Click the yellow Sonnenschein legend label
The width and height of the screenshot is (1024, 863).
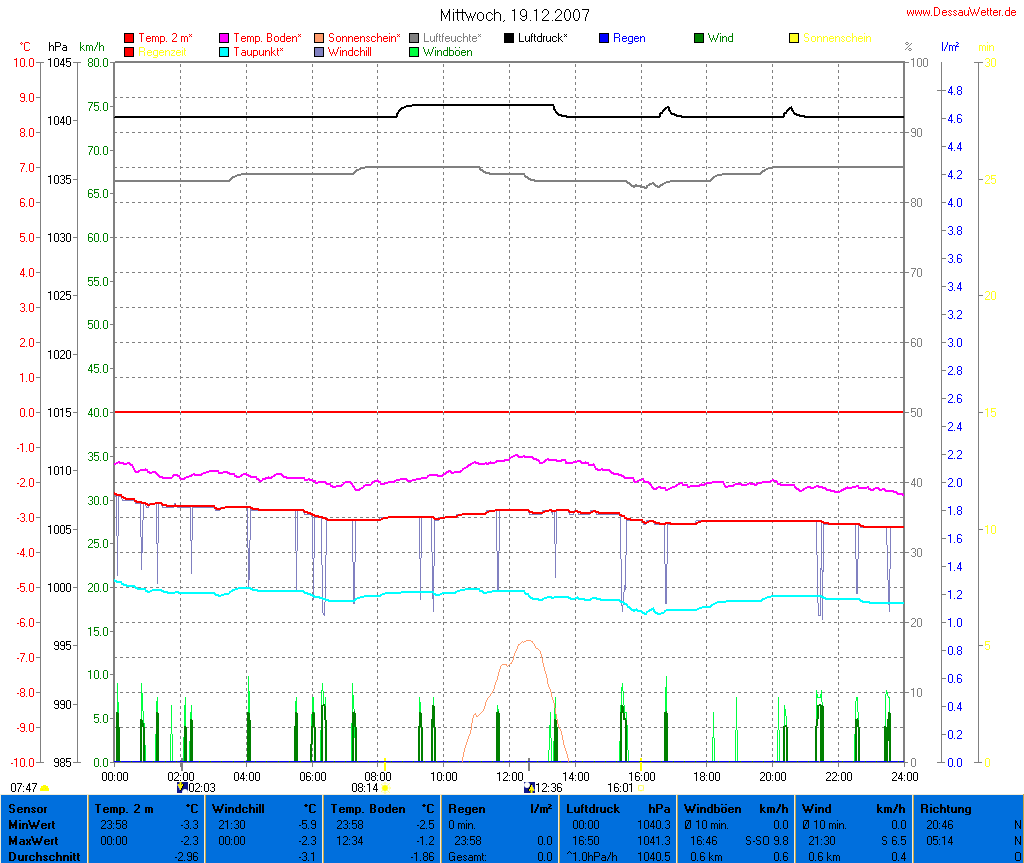point(836,38)
